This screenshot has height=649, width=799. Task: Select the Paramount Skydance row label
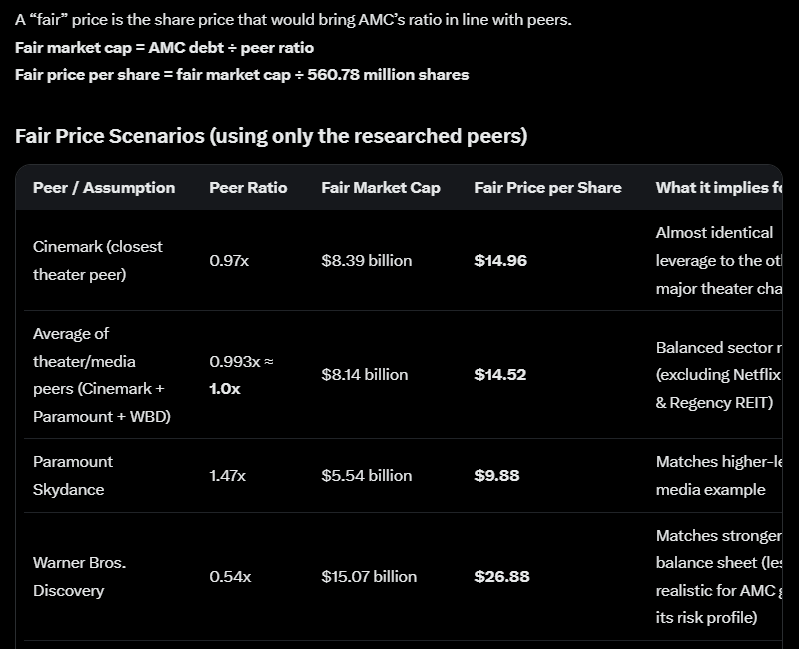coord(73,475)
